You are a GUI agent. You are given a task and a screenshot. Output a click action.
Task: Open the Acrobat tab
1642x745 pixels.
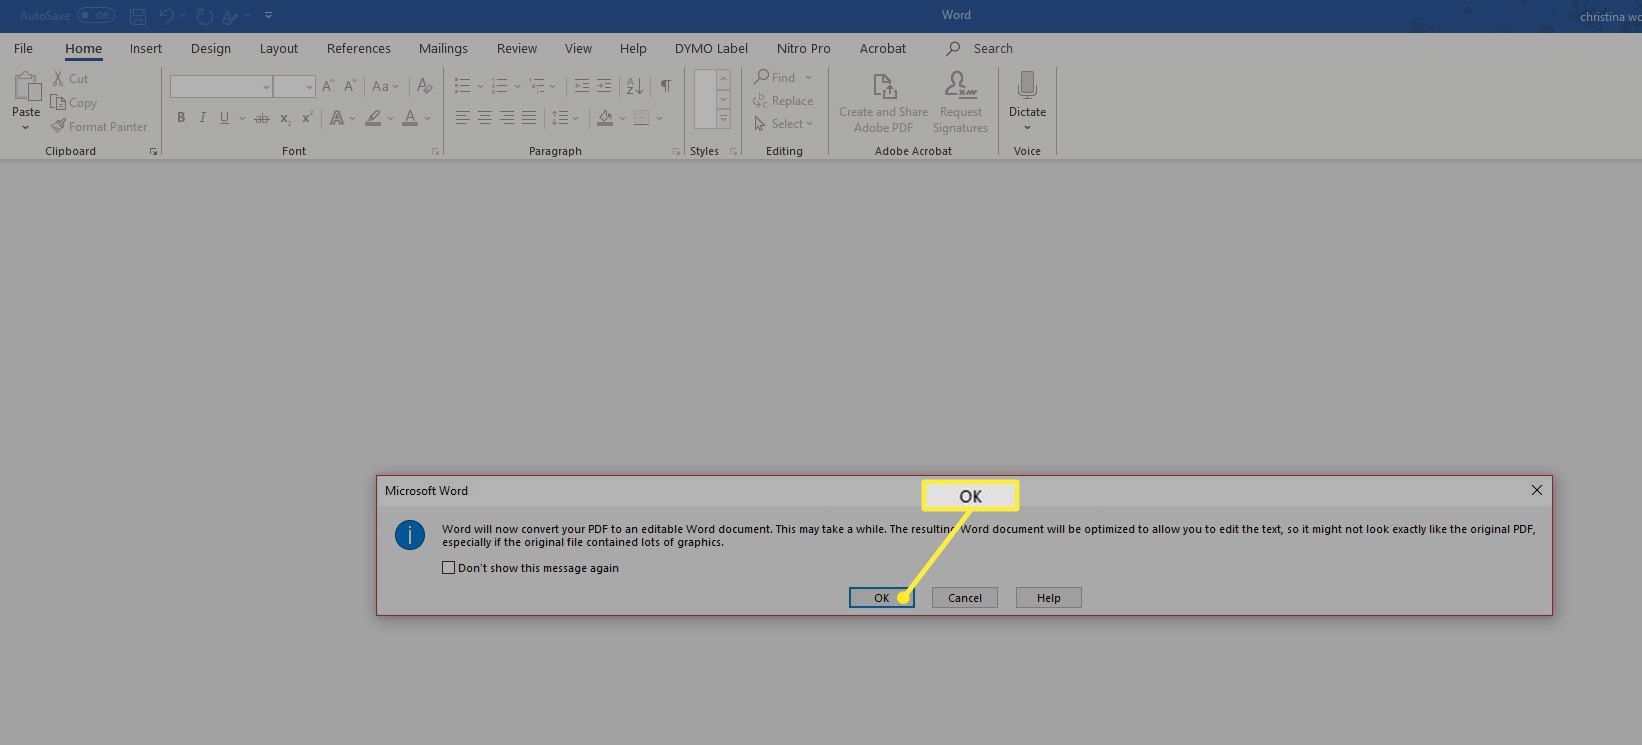883,48
